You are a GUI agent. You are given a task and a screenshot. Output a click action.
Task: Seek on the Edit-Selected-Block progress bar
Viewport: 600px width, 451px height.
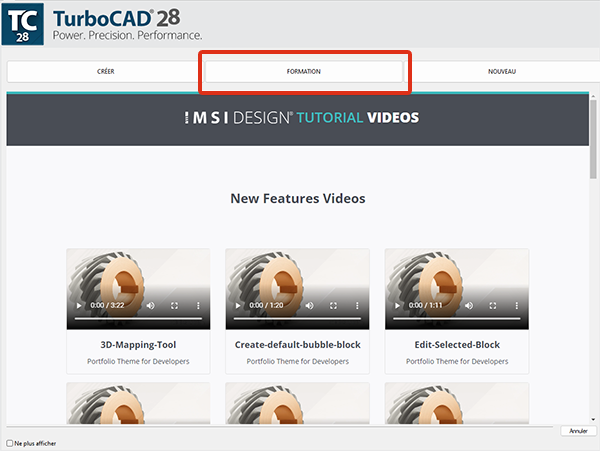(x=457, y=318)
